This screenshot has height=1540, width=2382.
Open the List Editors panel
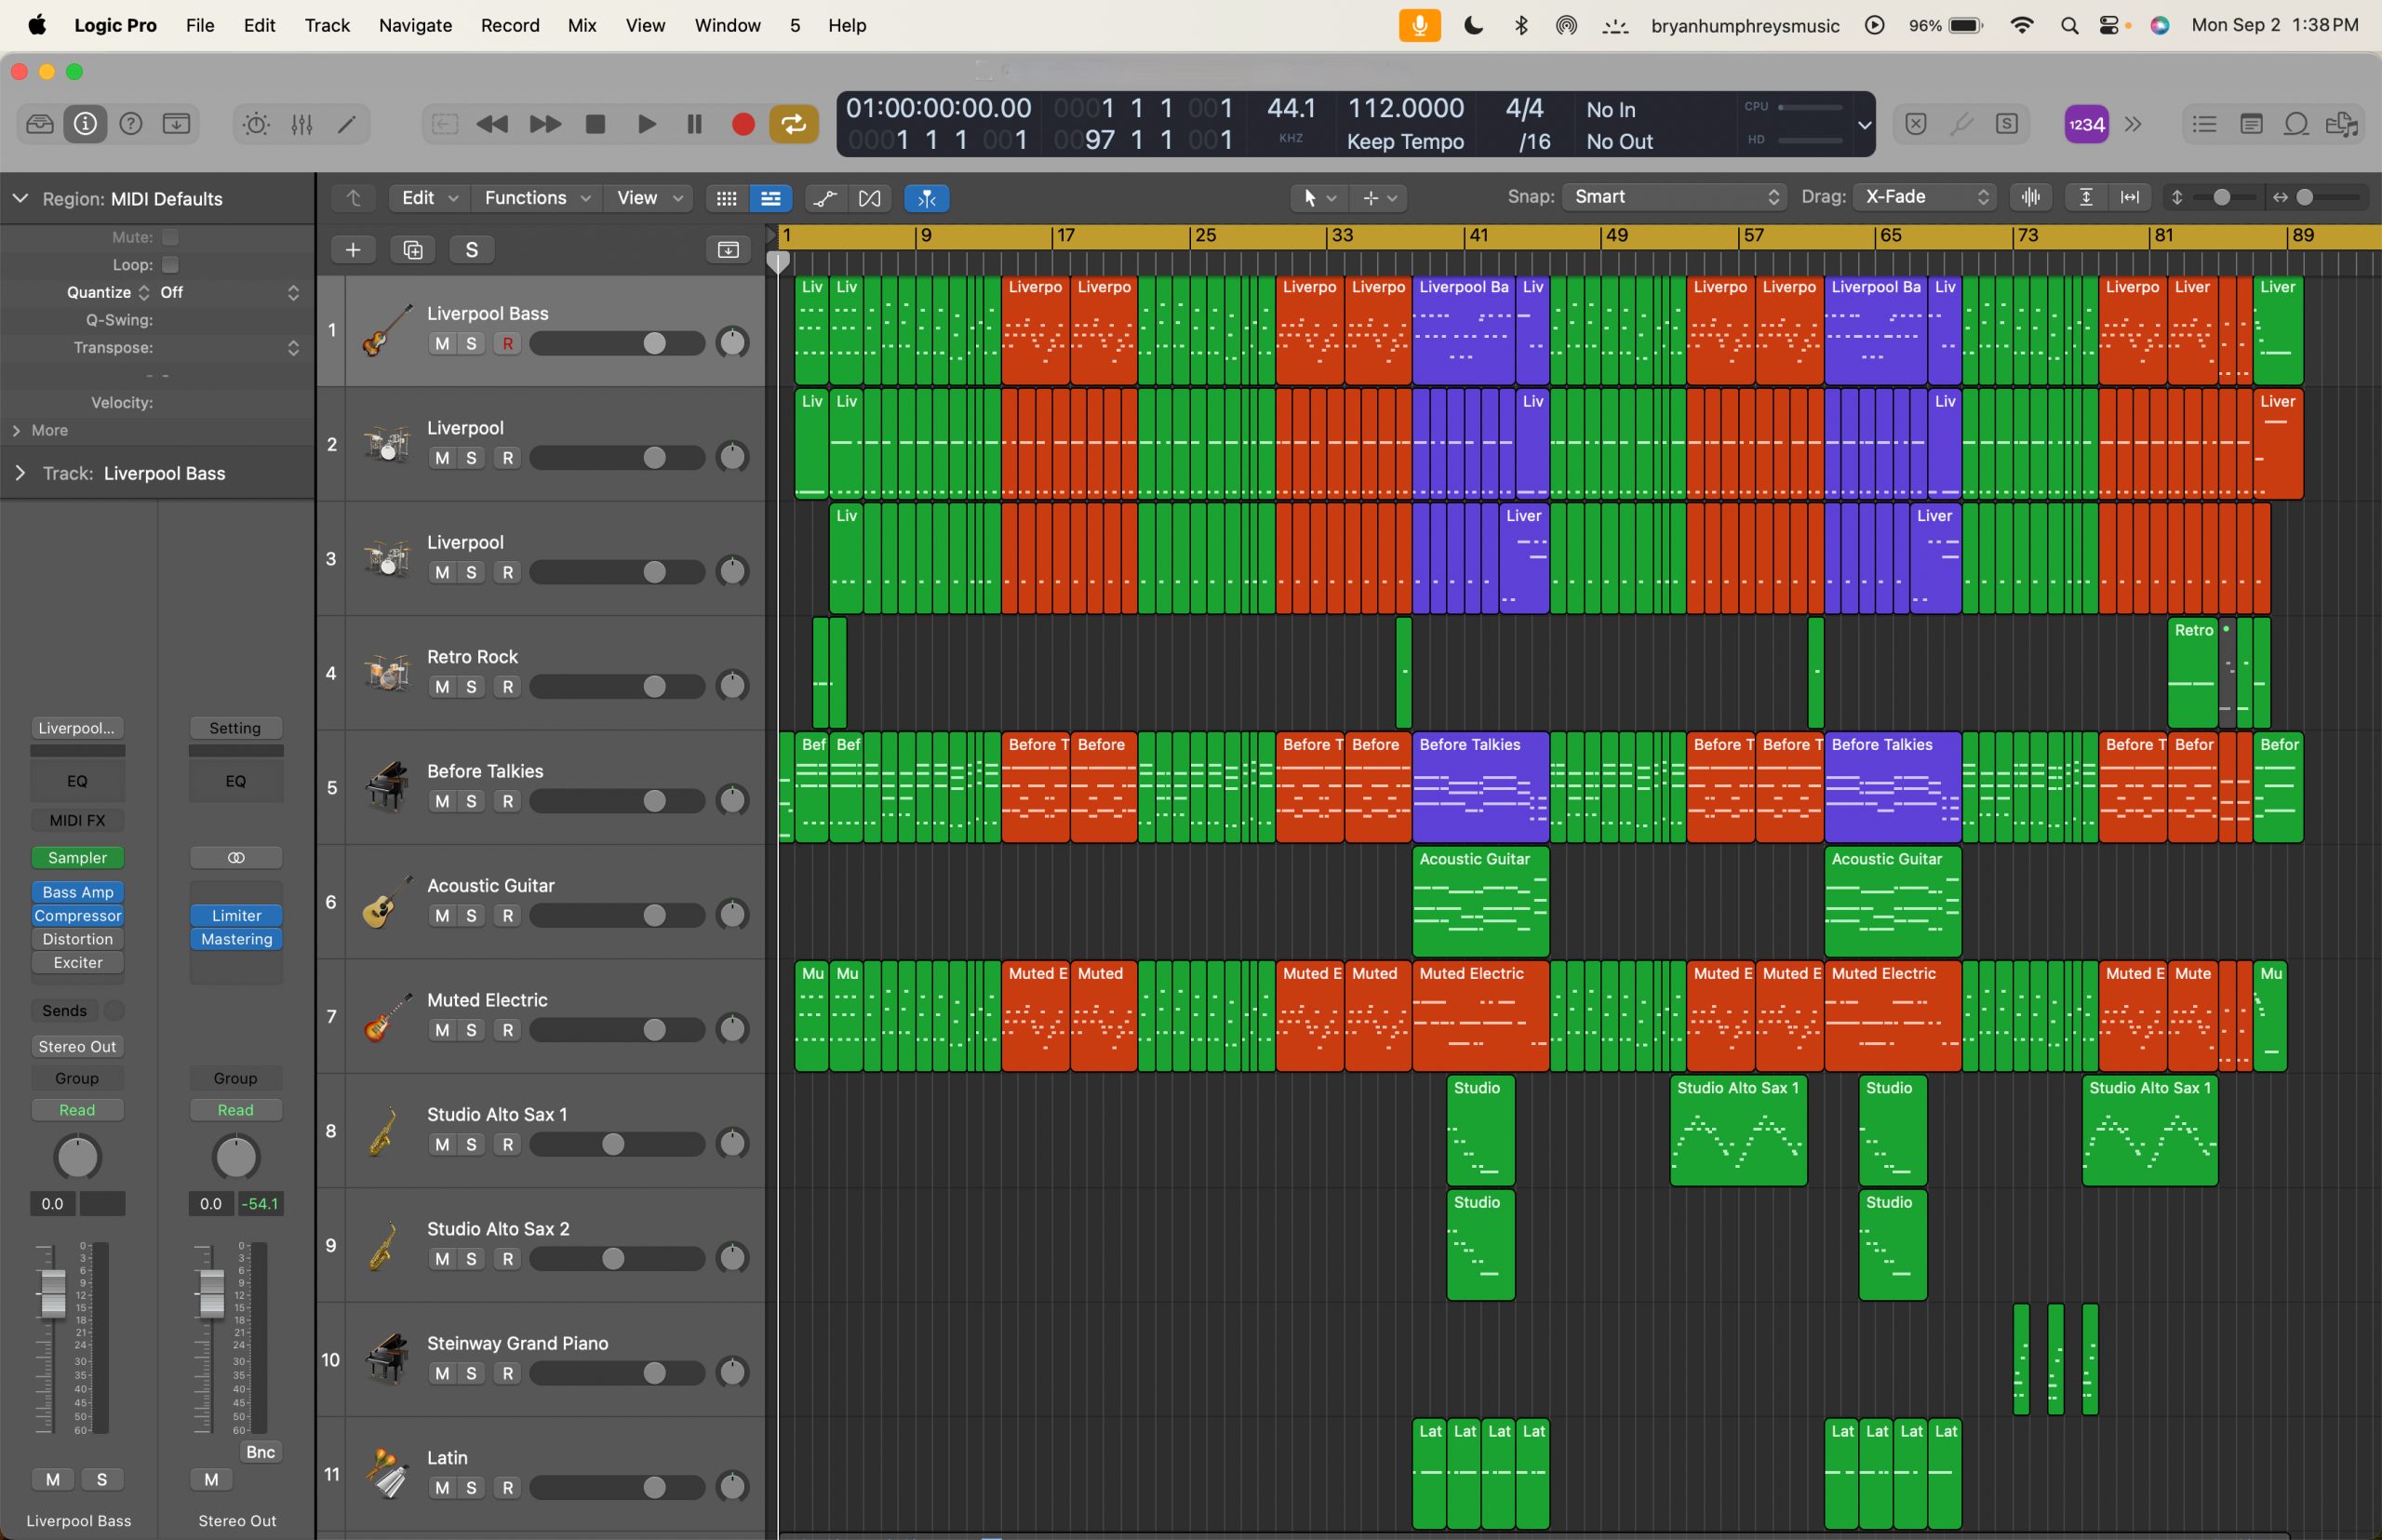click(x=2204, y=123)
